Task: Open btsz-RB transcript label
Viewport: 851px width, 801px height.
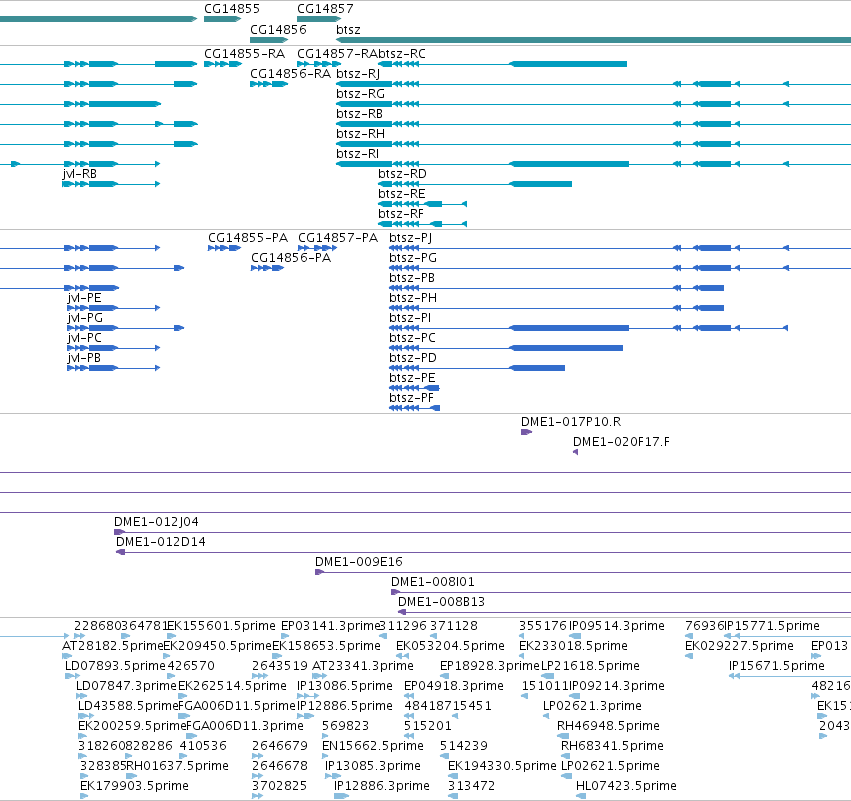Action: coord(359,114)
